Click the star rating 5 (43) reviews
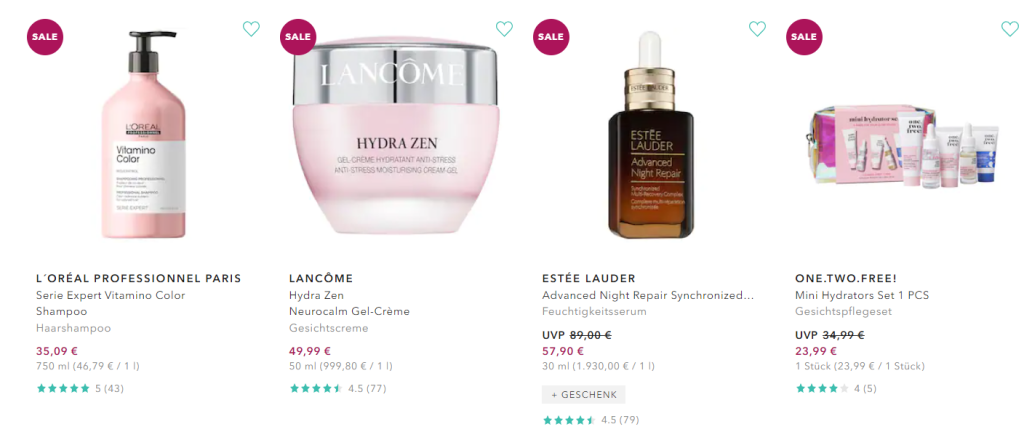 (80, 388)
